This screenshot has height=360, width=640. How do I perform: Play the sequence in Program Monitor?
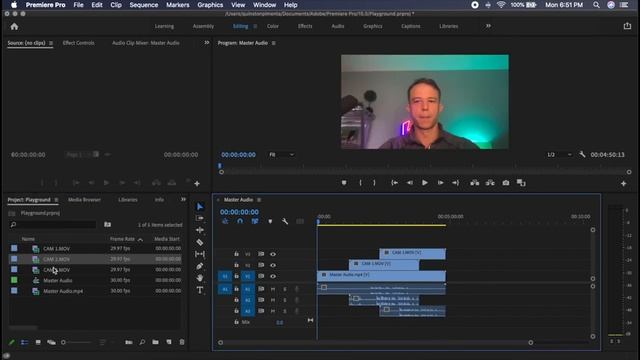[424, 183]
